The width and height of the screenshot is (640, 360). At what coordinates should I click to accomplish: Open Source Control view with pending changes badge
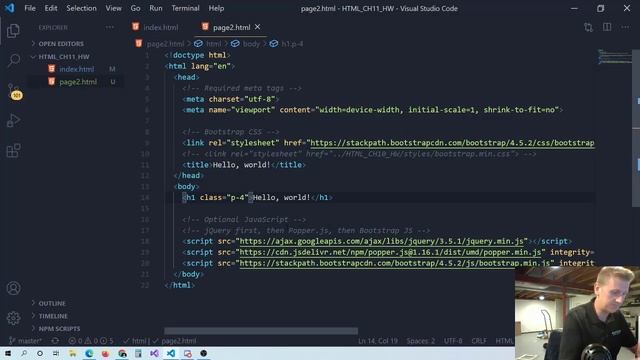coord(14,91)
